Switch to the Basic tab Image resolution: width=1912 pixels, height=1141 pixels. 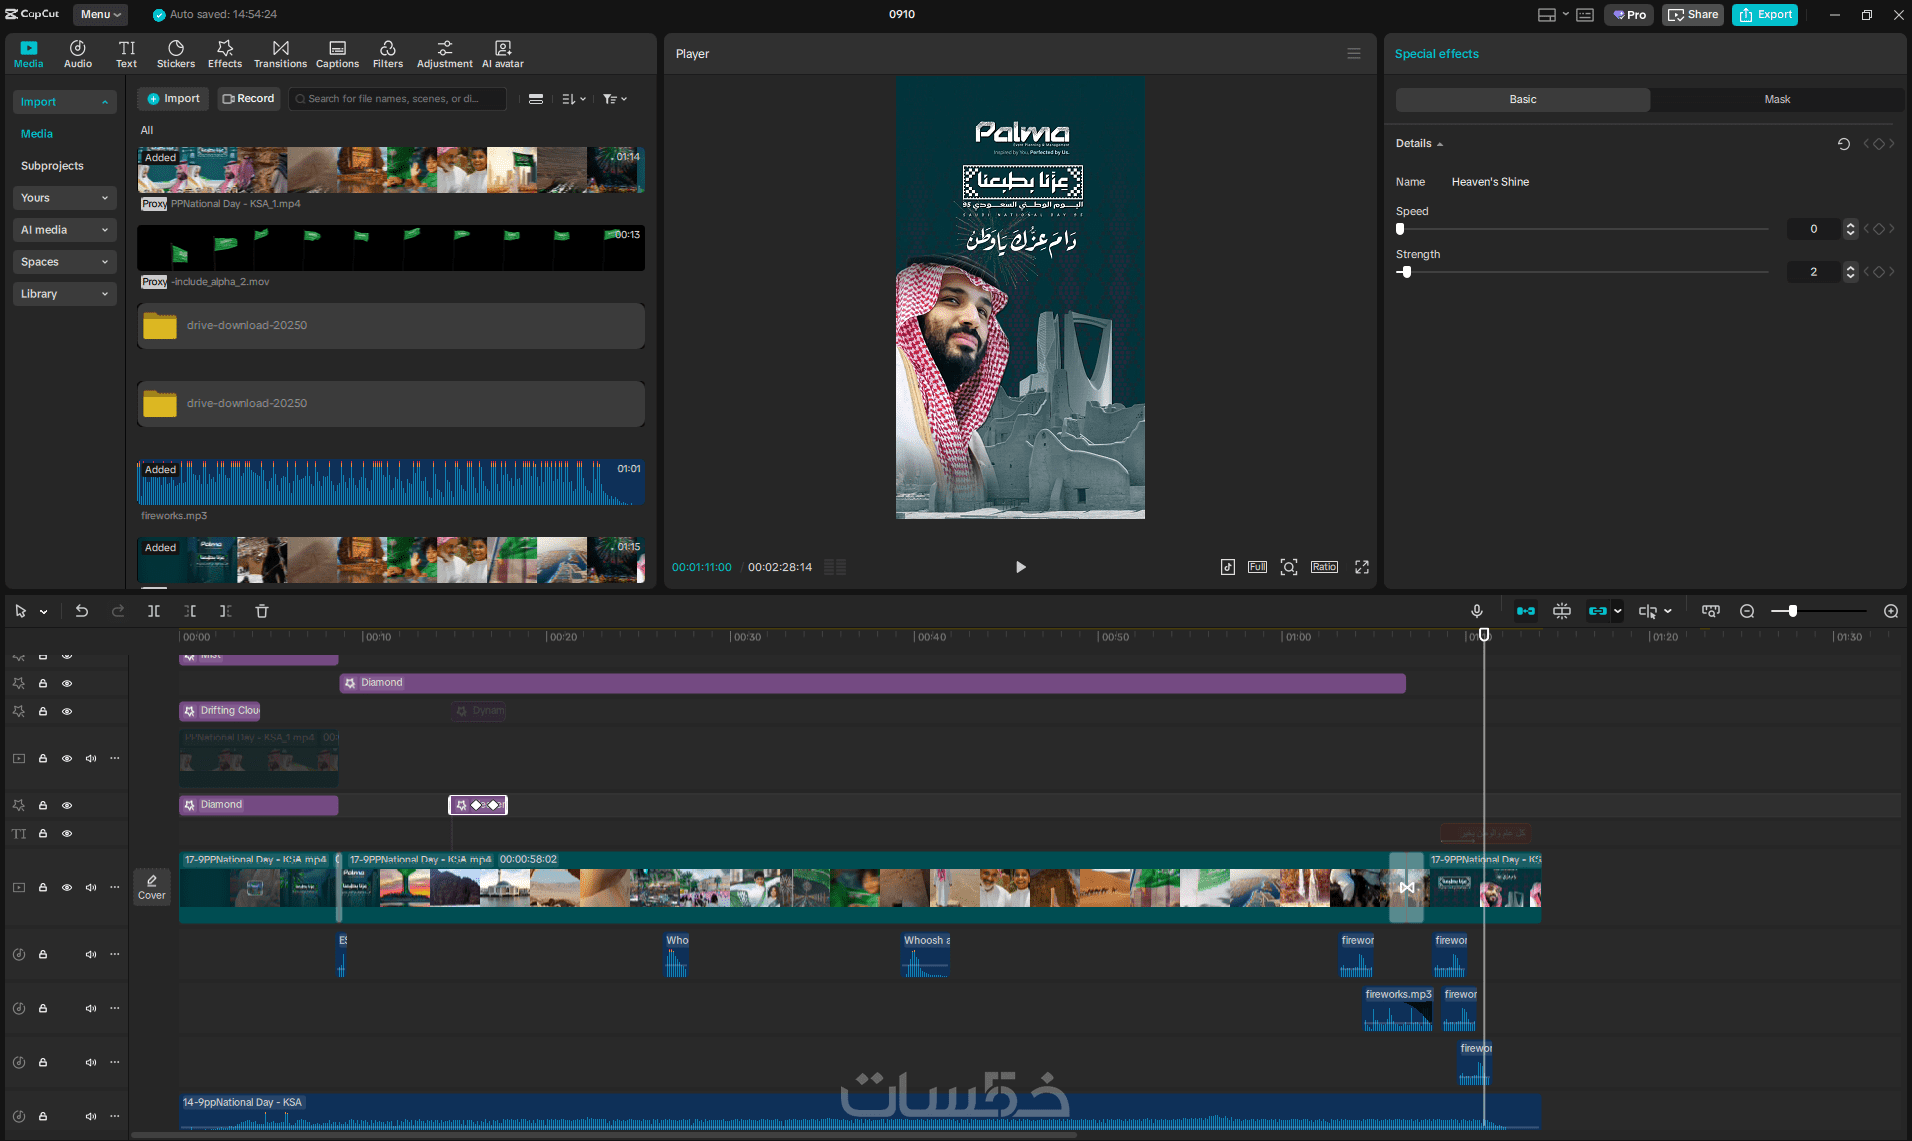1523,100
